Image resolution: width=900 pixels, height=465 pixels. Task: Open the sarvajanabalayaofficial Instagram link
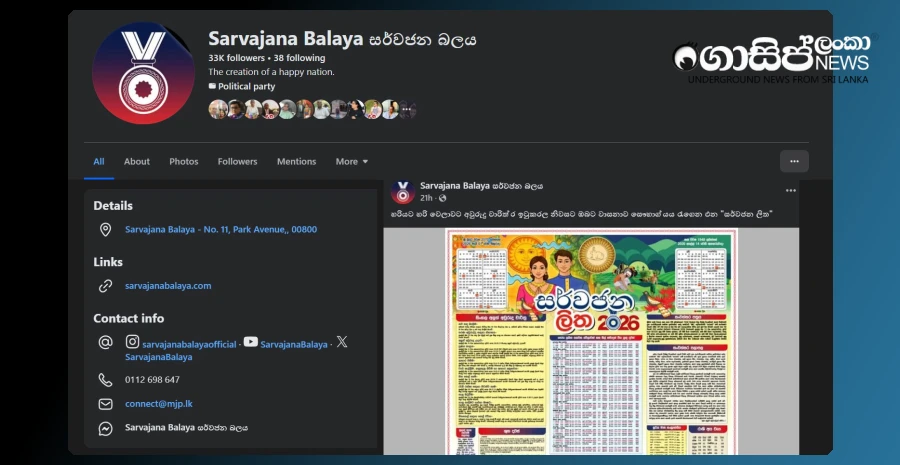[189, 344]
